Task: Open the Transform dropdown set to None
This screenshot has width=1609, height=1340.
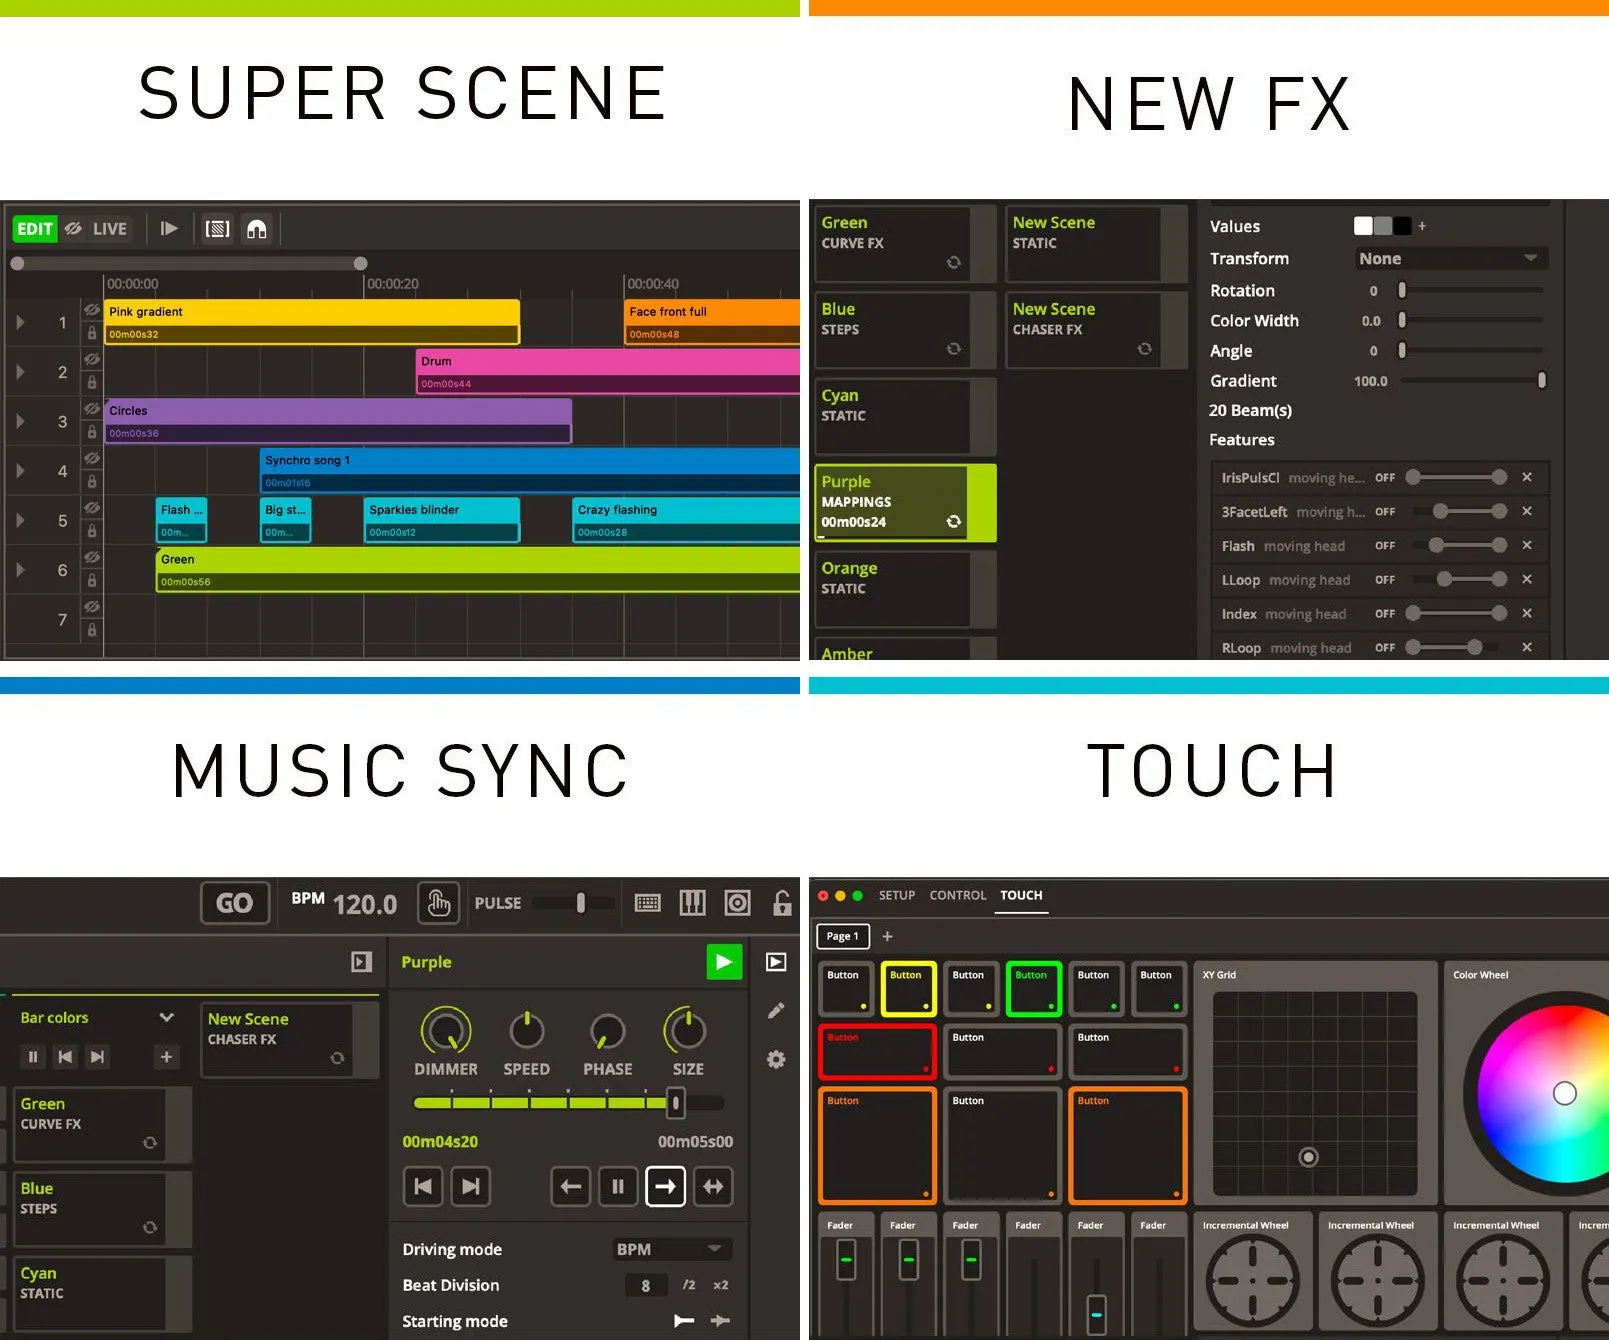Action: click(x=1449, y=259)
